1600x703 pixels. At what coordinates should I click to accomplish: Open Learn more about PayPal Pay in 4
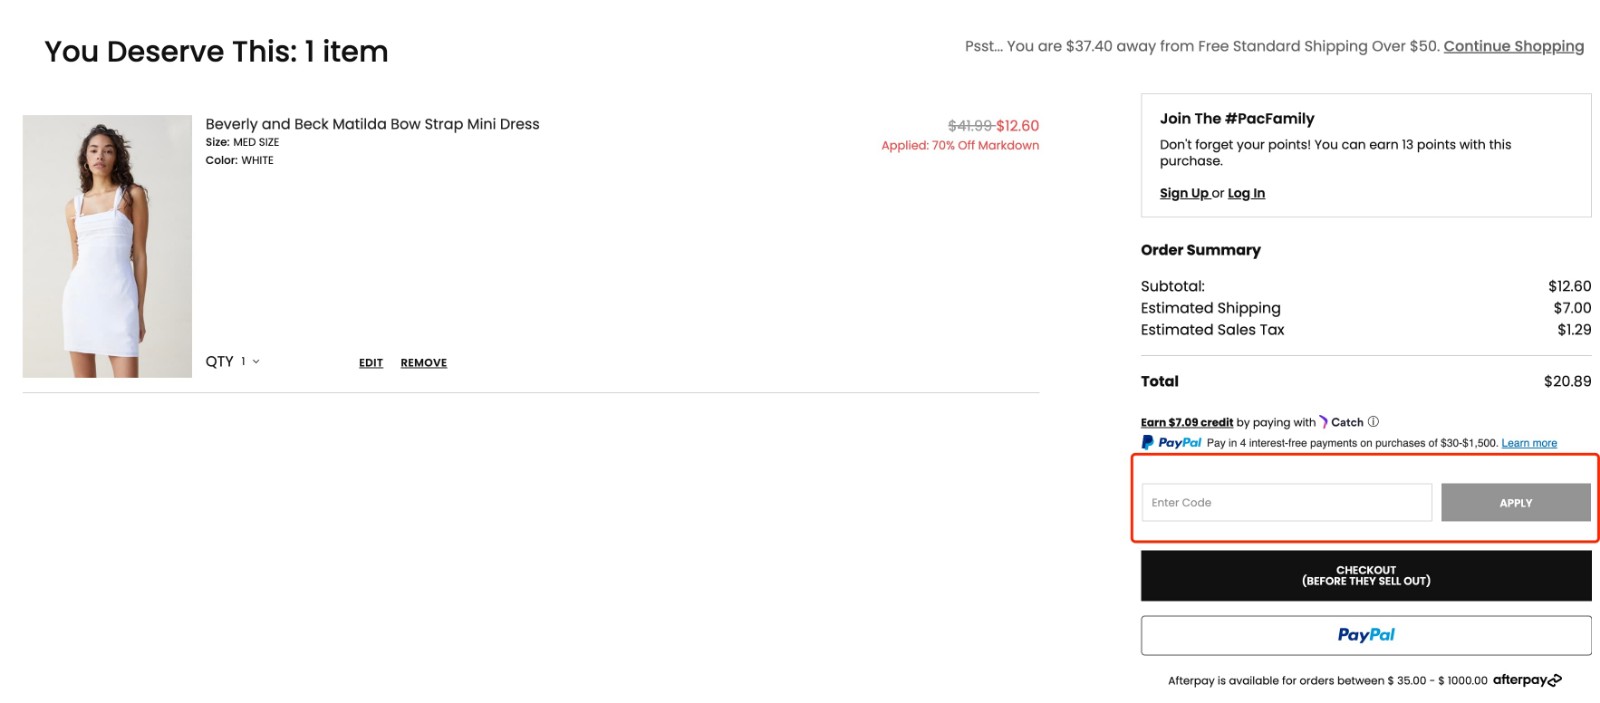pos(1529,442)
